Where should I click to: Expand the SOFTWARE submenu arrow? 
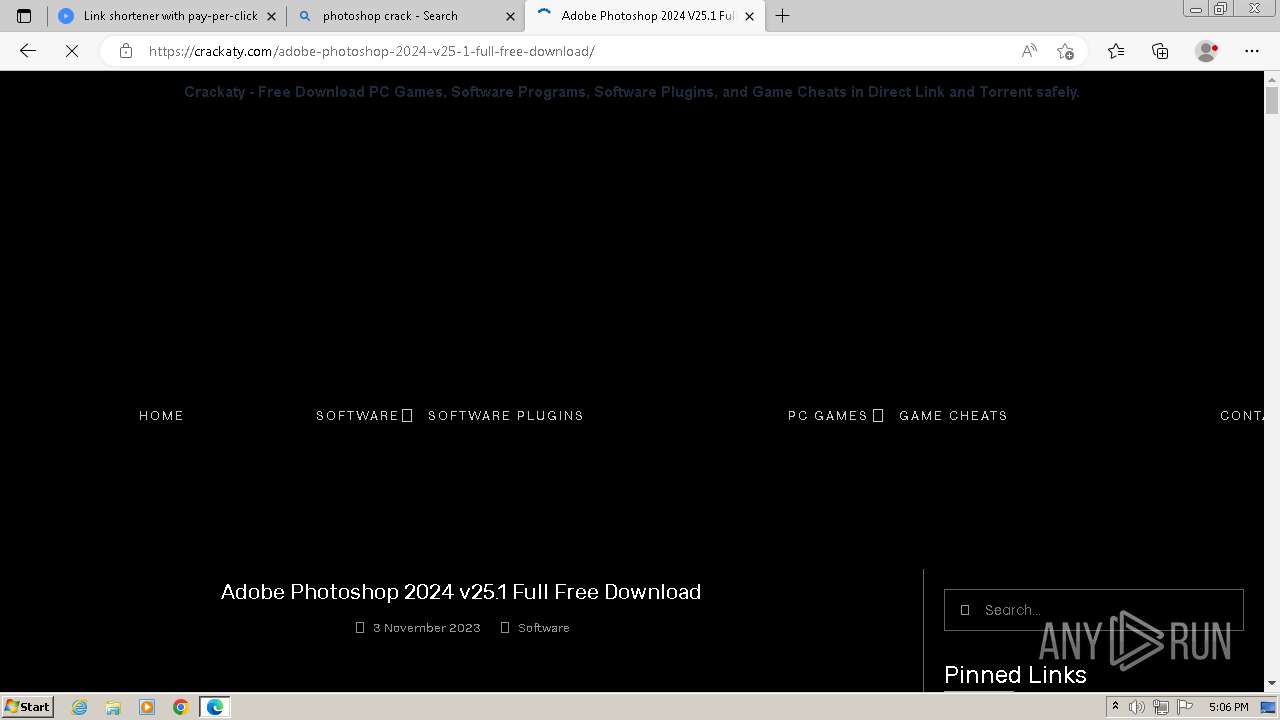click(407, 415)
